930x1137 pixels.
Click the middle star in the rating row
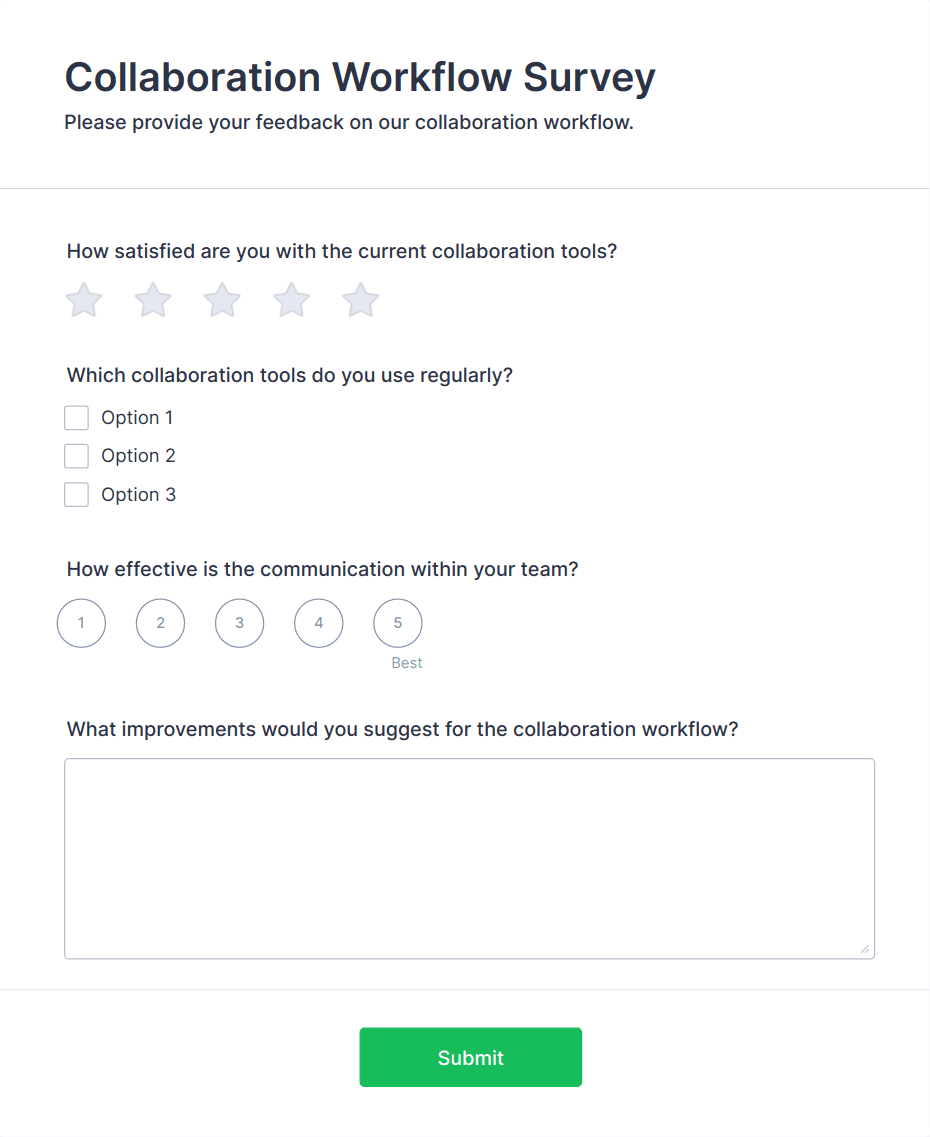pyautogui.click(x=221, y=300)
